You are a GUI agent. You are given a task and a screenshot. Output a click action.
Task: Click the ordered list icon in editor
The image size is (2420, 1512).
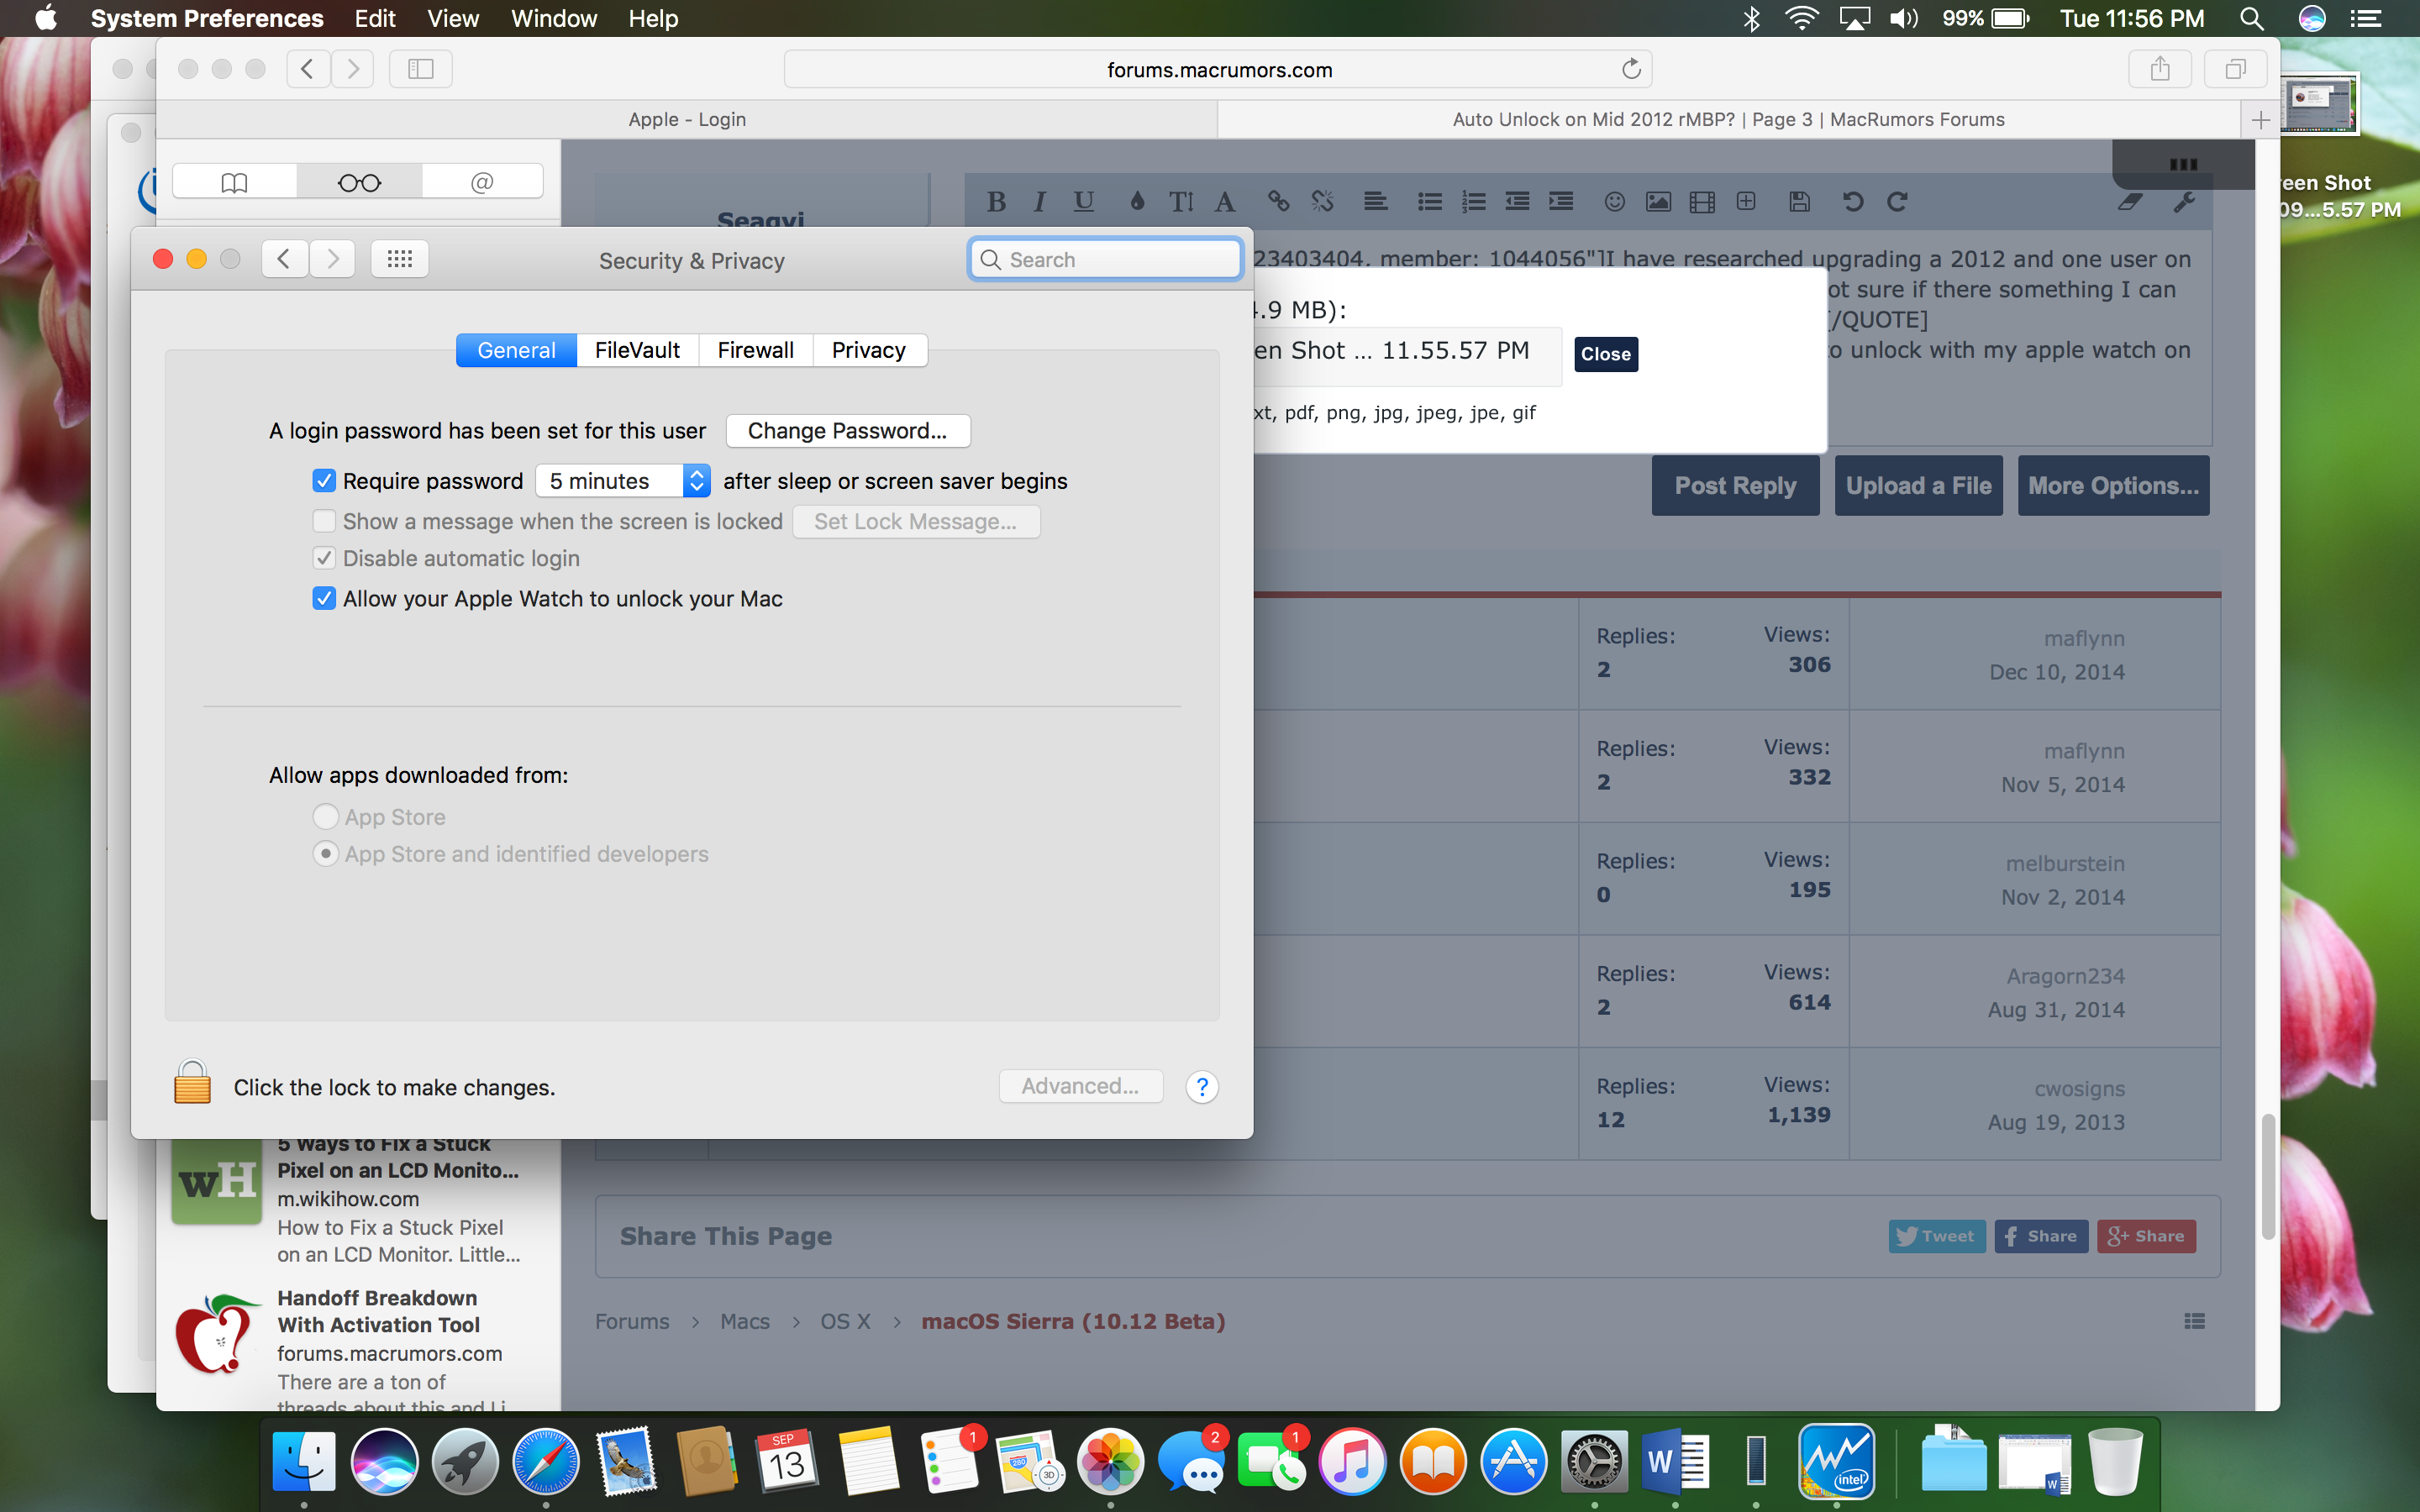1473,202
